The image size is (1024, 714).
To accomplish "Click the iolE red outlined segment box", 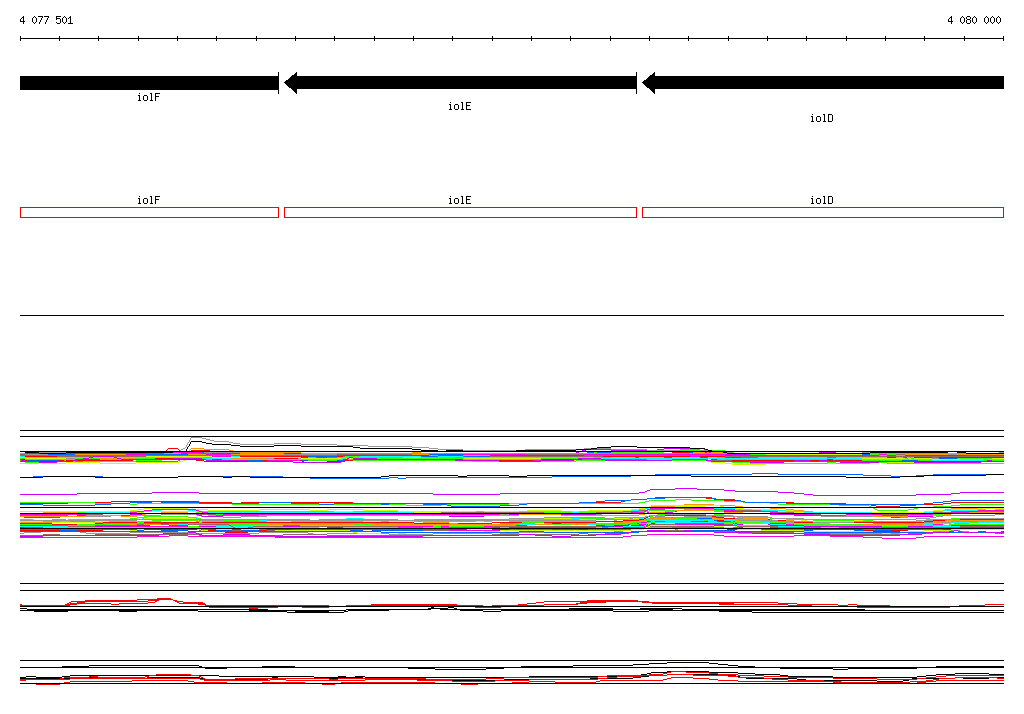I will 460,212.
